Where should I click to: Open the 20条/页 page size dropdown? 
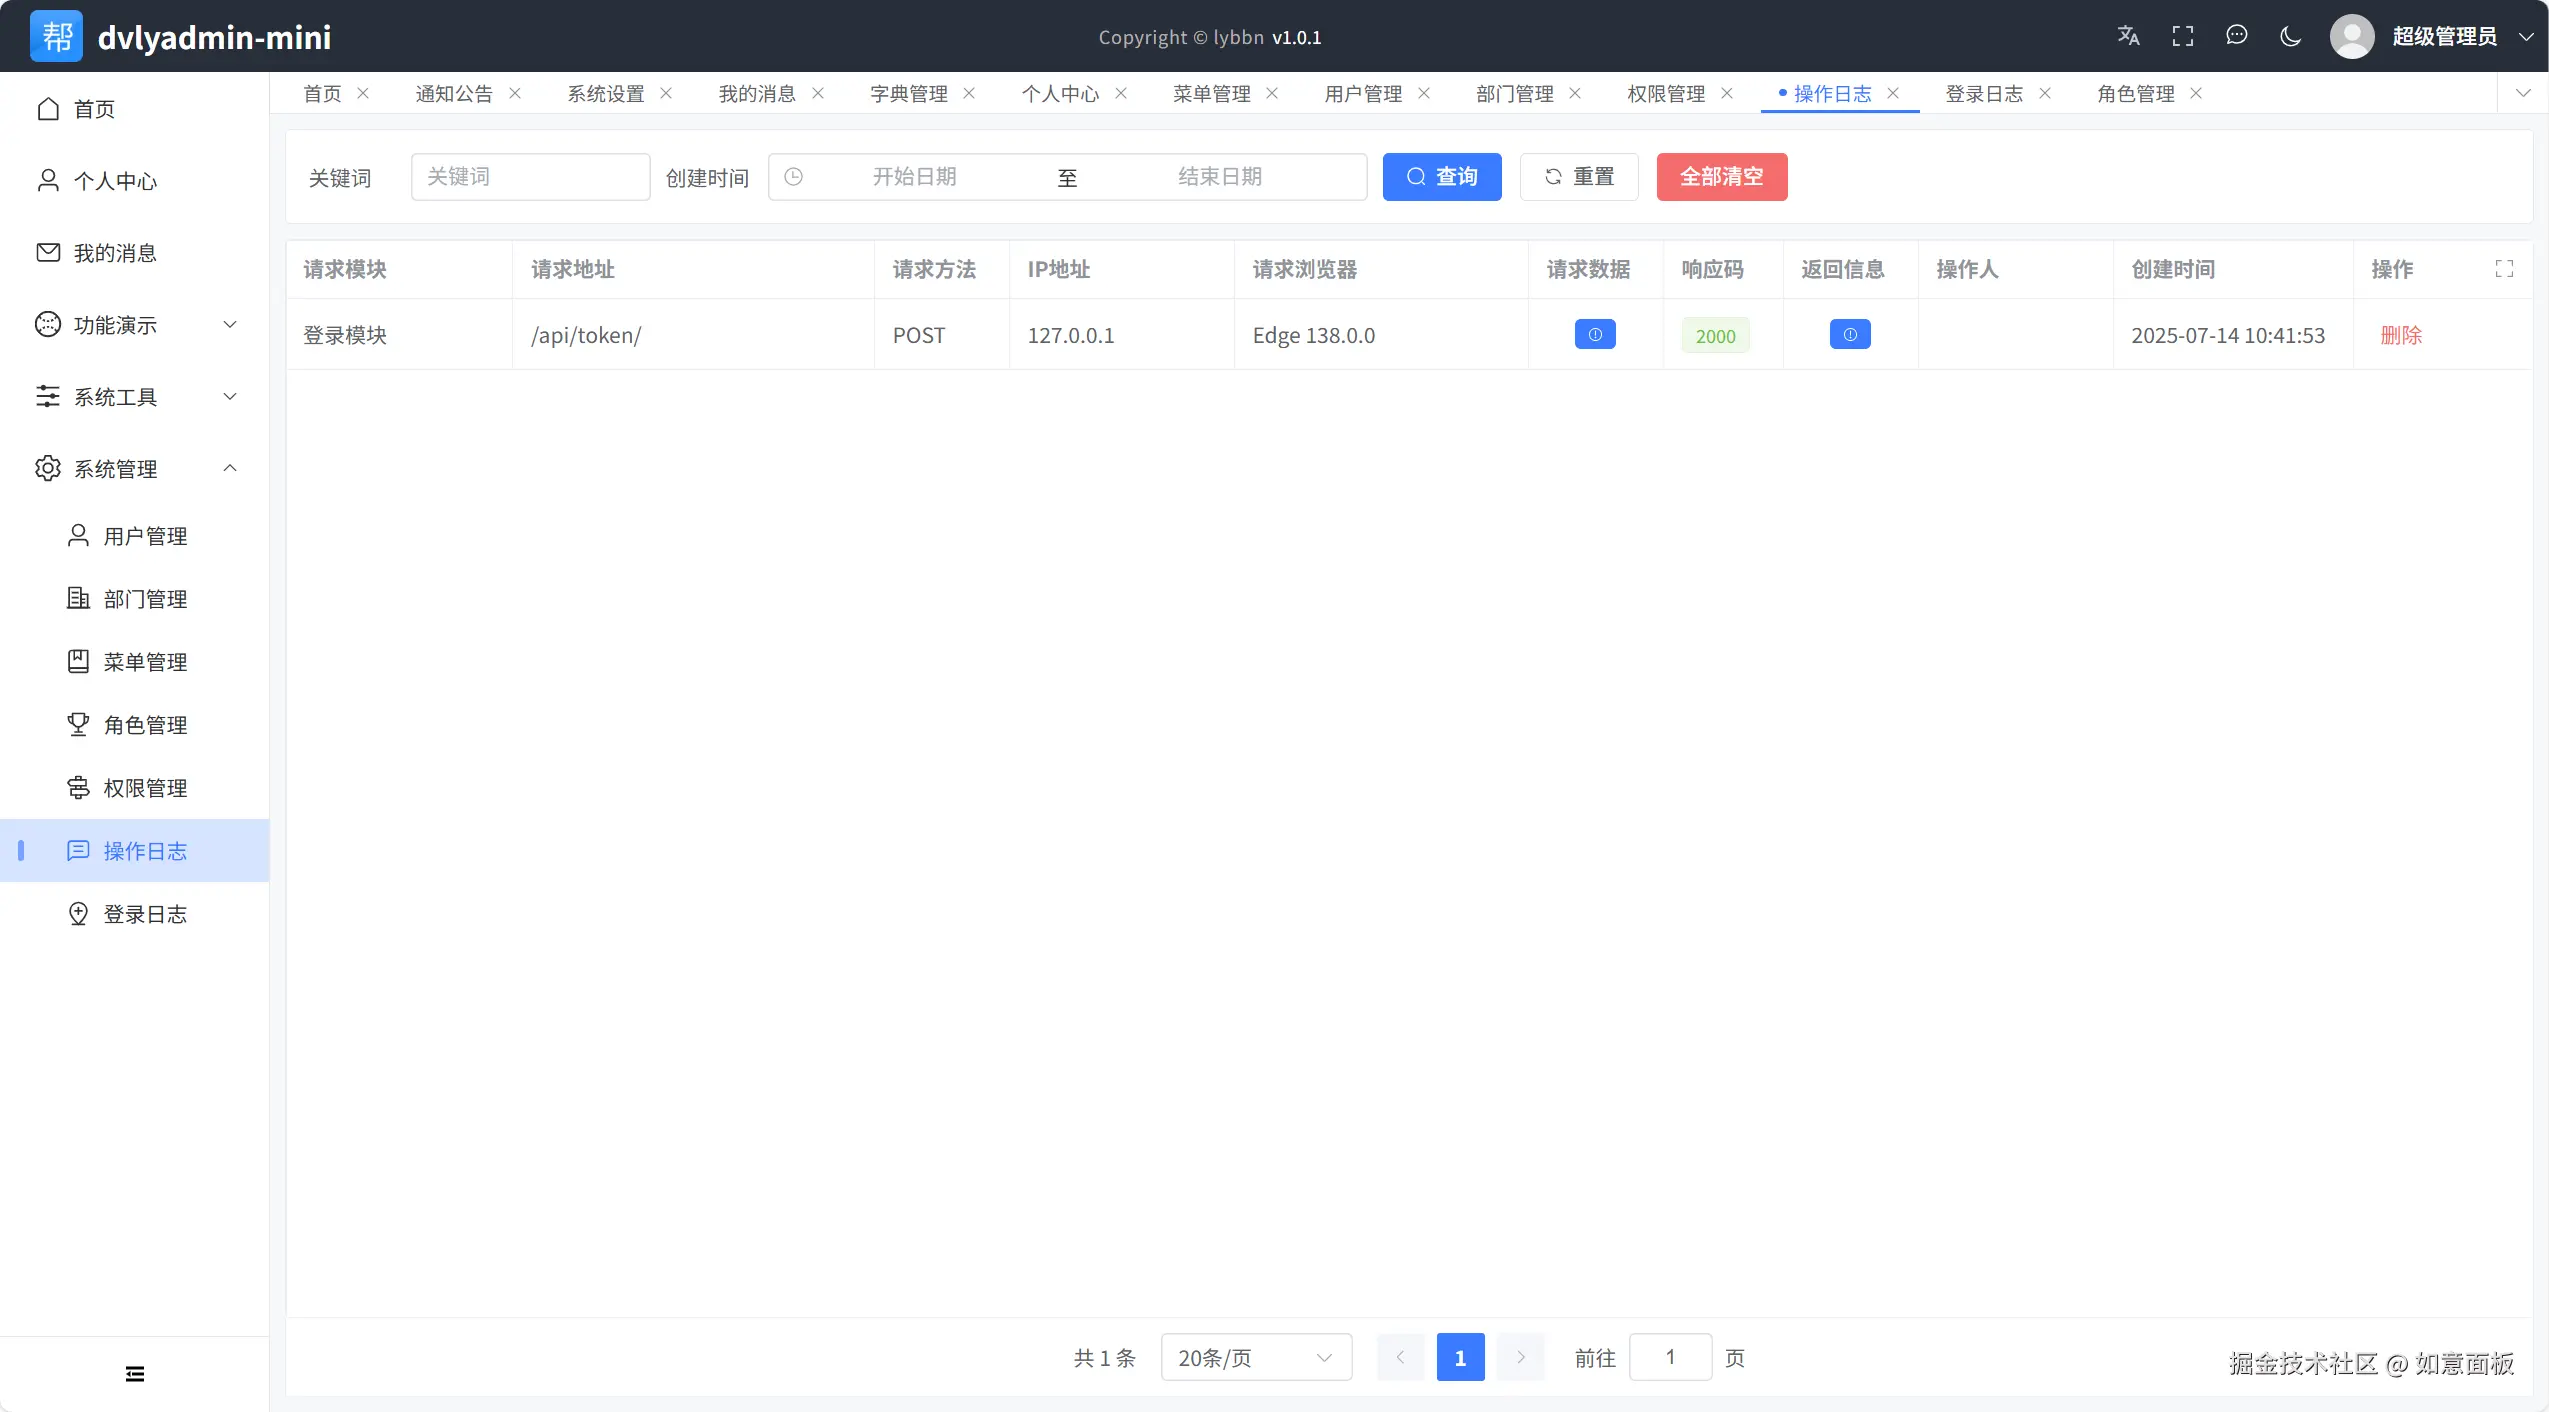[1256, 1358]
